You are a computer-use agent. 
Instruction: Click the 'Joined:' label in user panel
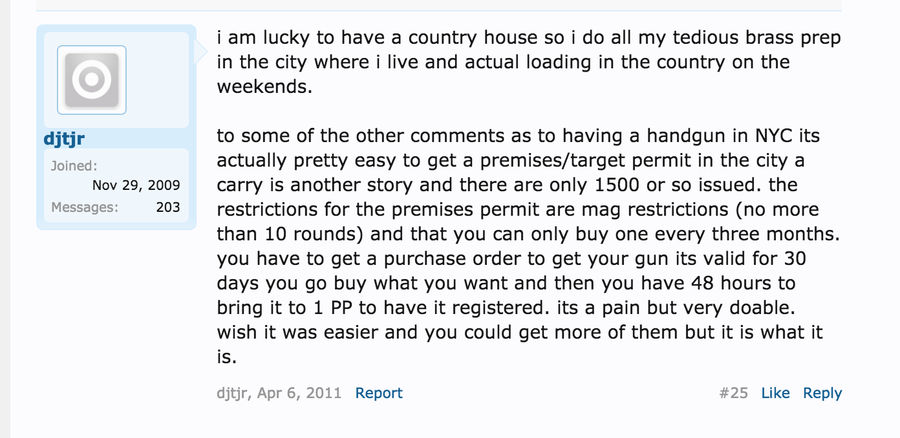[x=74, y=166]
